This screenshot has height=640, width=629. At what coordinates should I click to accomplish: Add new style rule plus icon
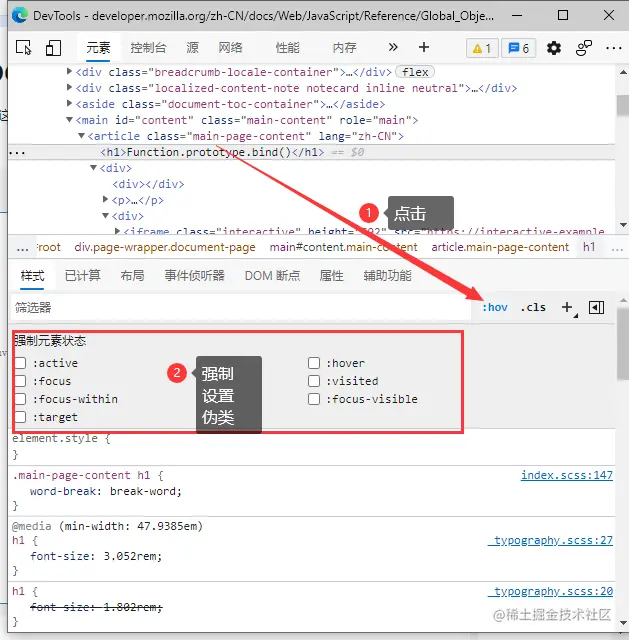click(x=567, y=307)
